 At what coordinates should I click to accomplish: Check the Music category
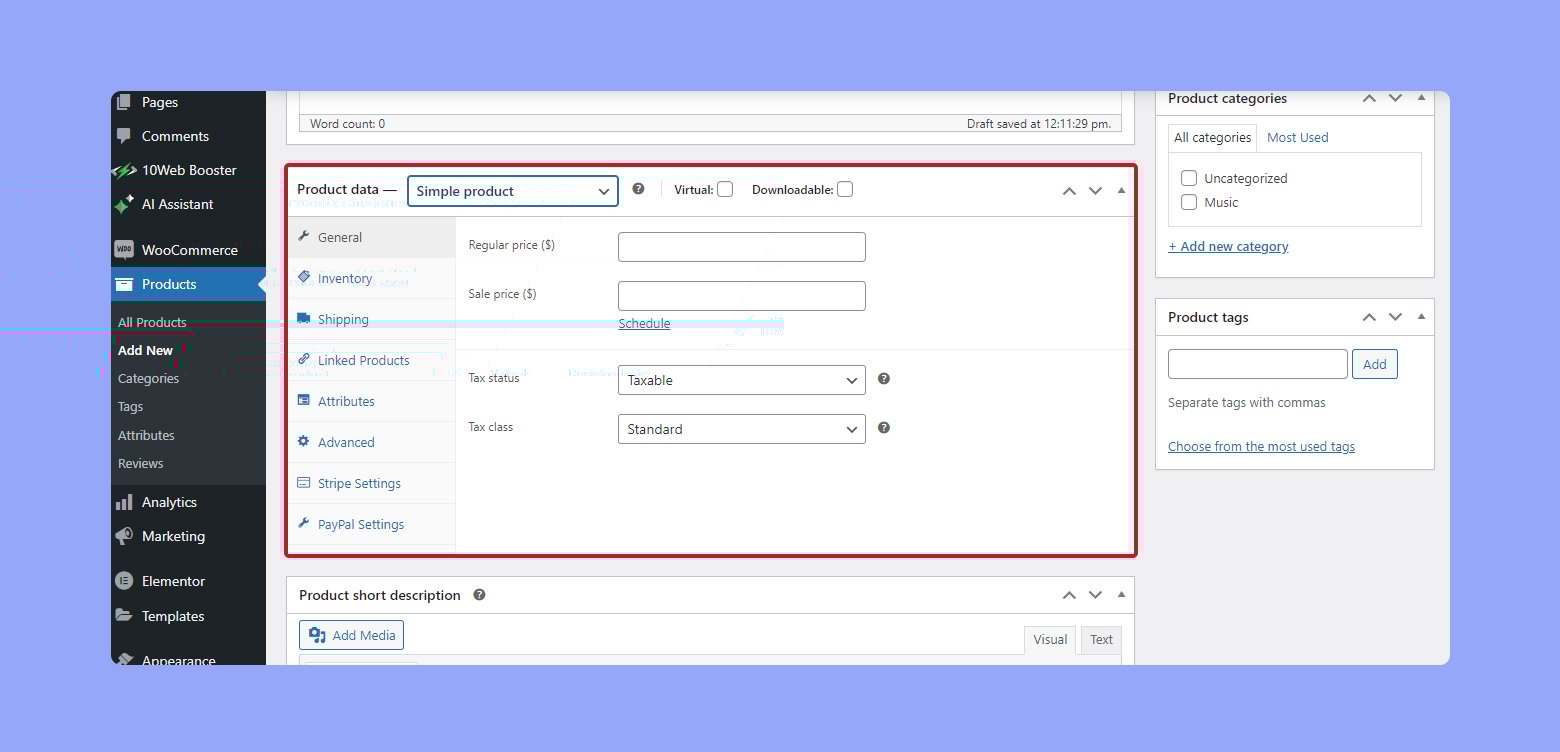1189,202
